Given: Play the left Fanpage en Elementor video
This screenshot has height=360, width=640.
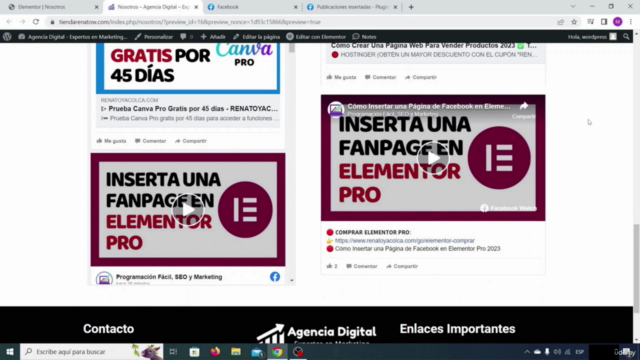Looking at the screenshot, I should [188, 209].
